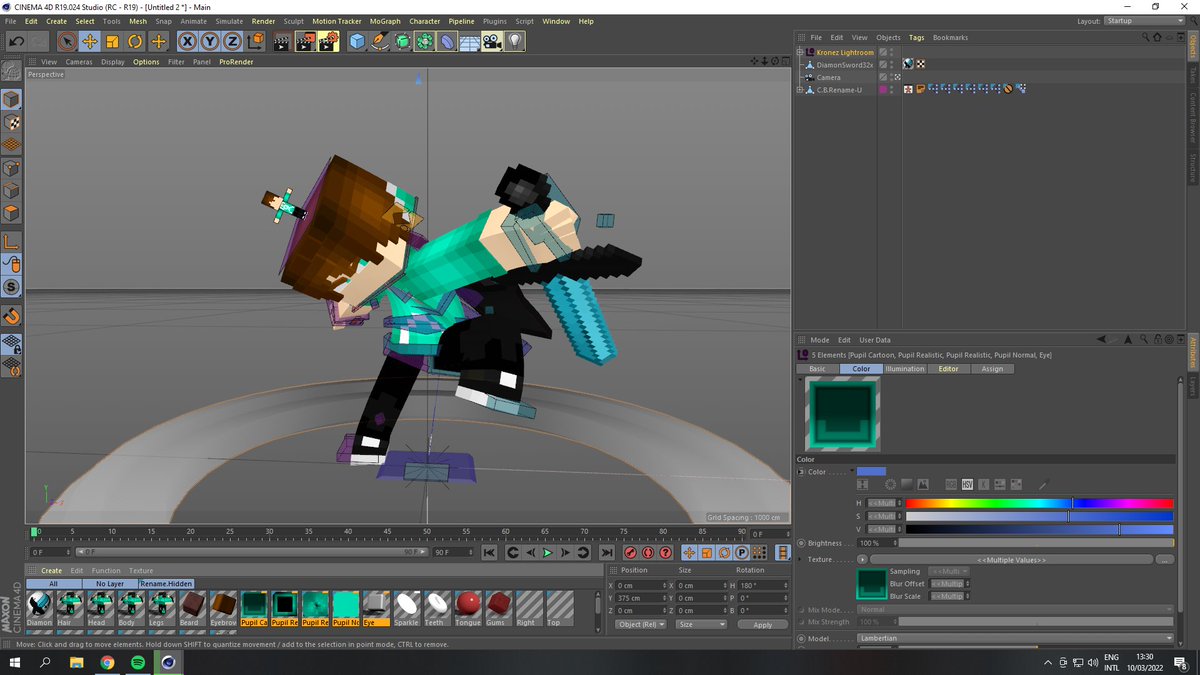Switch to the Editor tab
Viewport: 1200px width, 675px height.
click(x=948, y=369)
